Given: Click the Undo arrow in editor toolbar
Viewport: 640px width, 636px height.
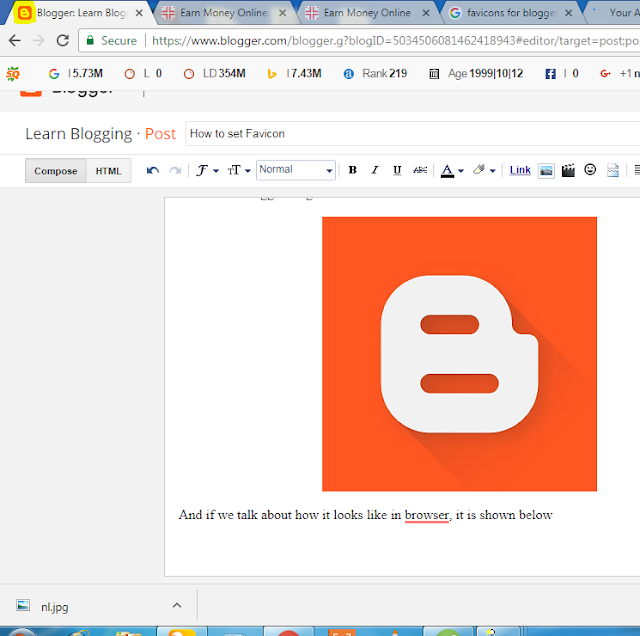Looking at the screenshot, I should tap(153, 171).
